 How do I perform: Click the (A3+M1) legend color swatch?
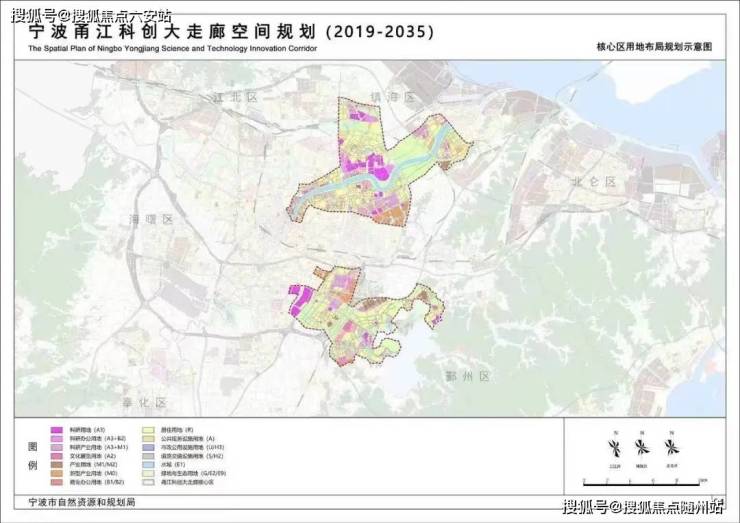[x=57, y=447]
